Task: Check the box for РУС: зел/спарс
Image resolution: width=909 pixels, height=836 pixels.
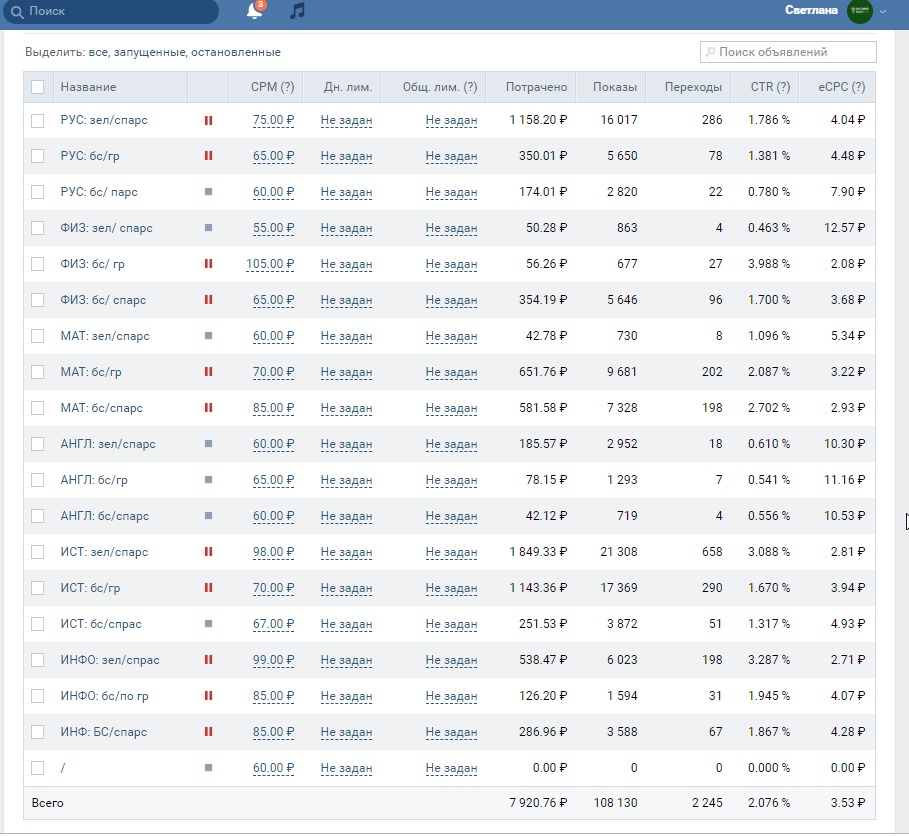Action: [x=38, y=121]
